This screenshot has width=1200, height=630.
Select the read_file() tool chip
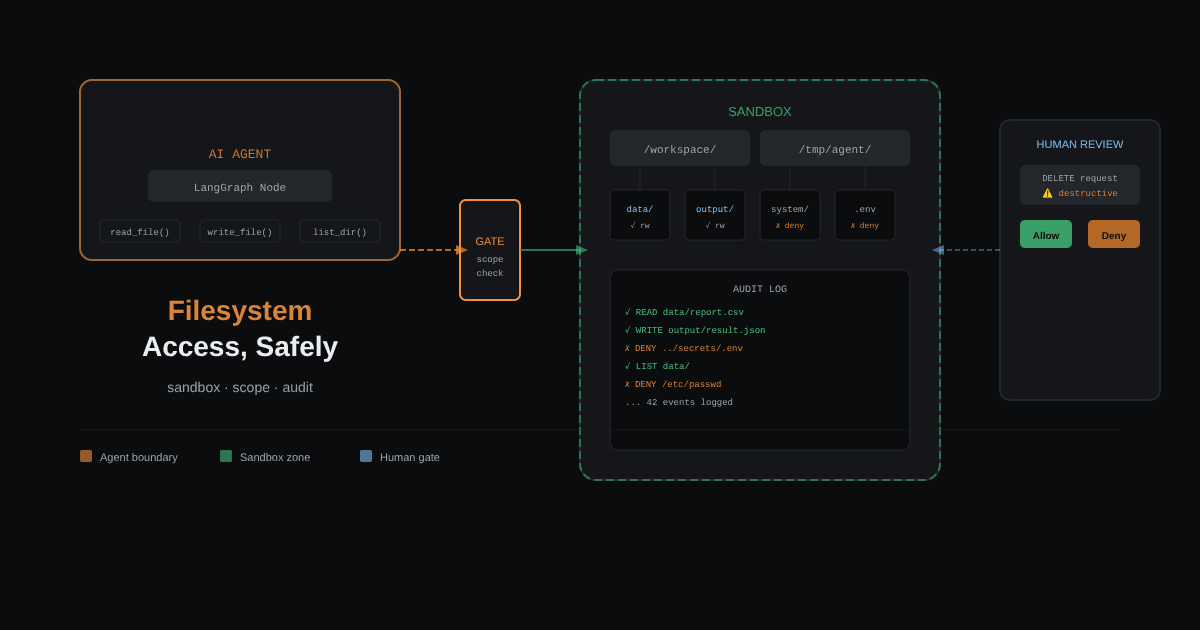[140, 231]
